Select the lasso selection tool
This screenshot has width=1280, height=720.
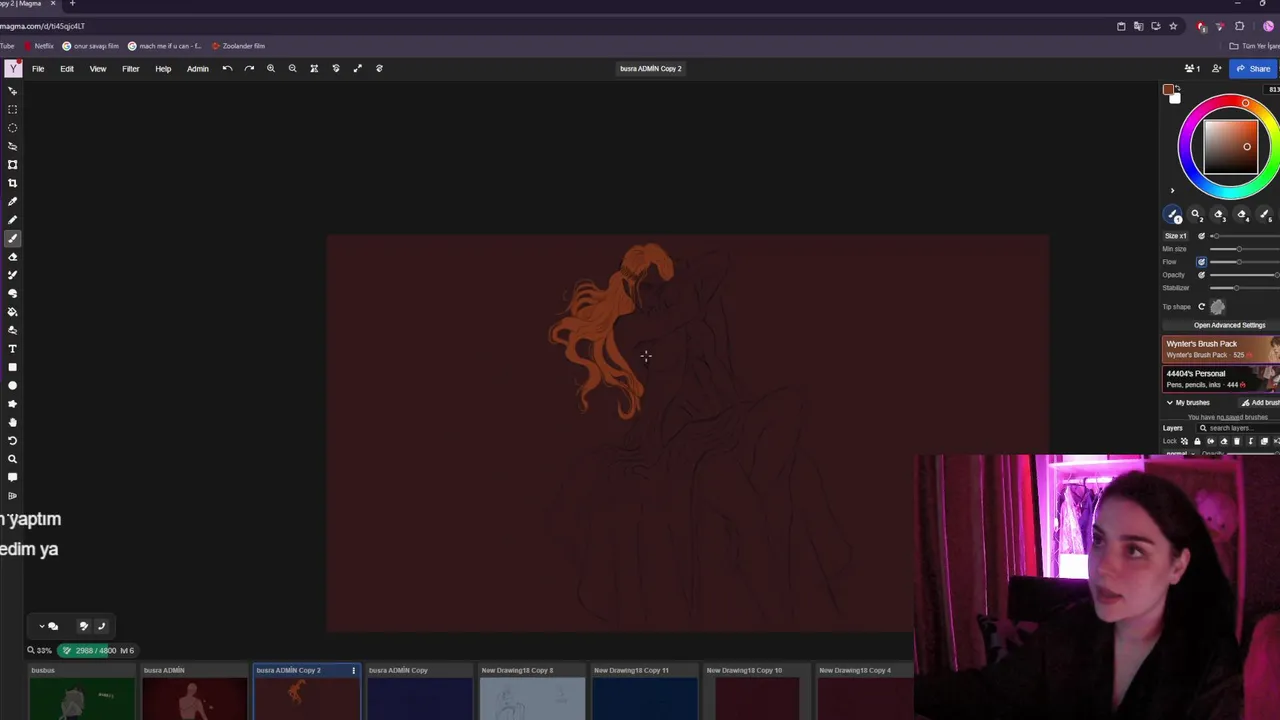(x=13, y=146)
